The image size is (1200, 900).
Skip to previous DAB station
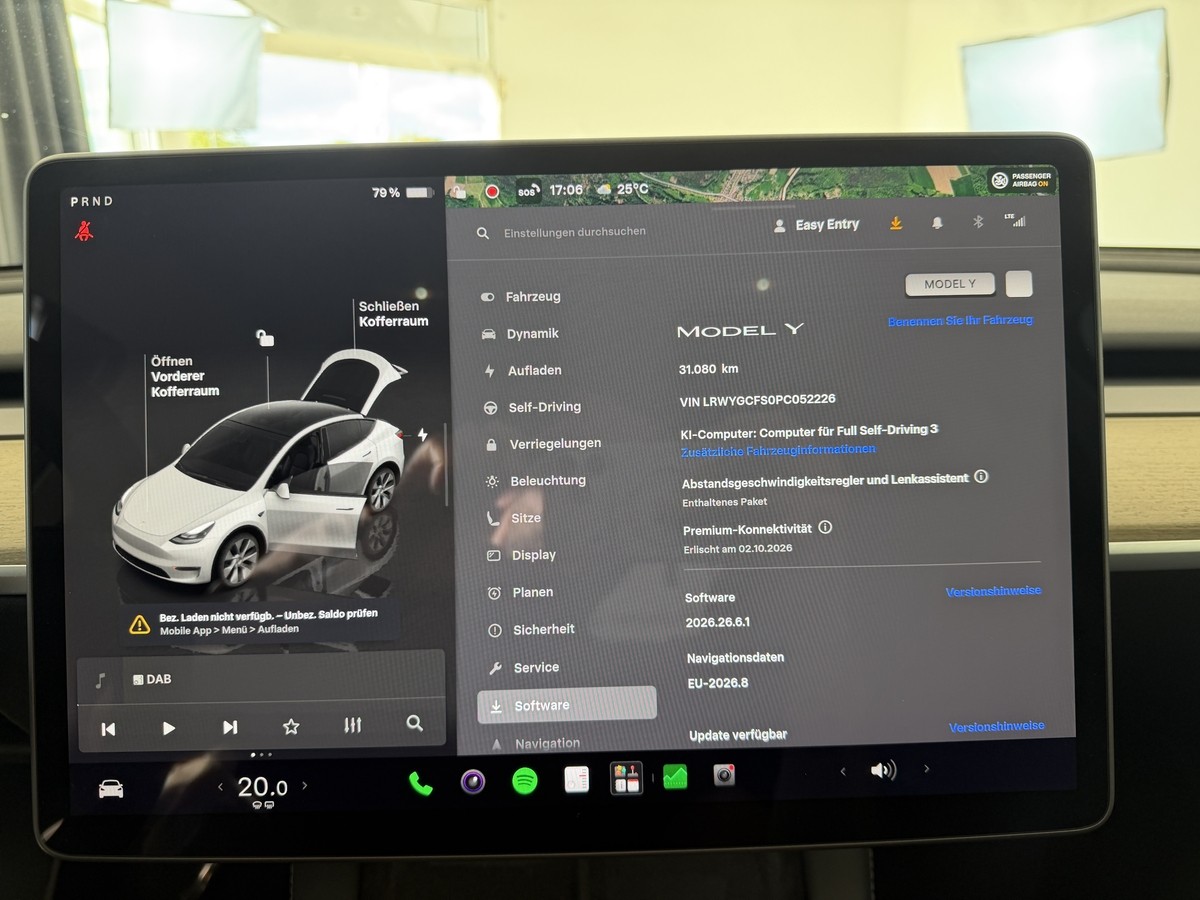tap(108, 729)
